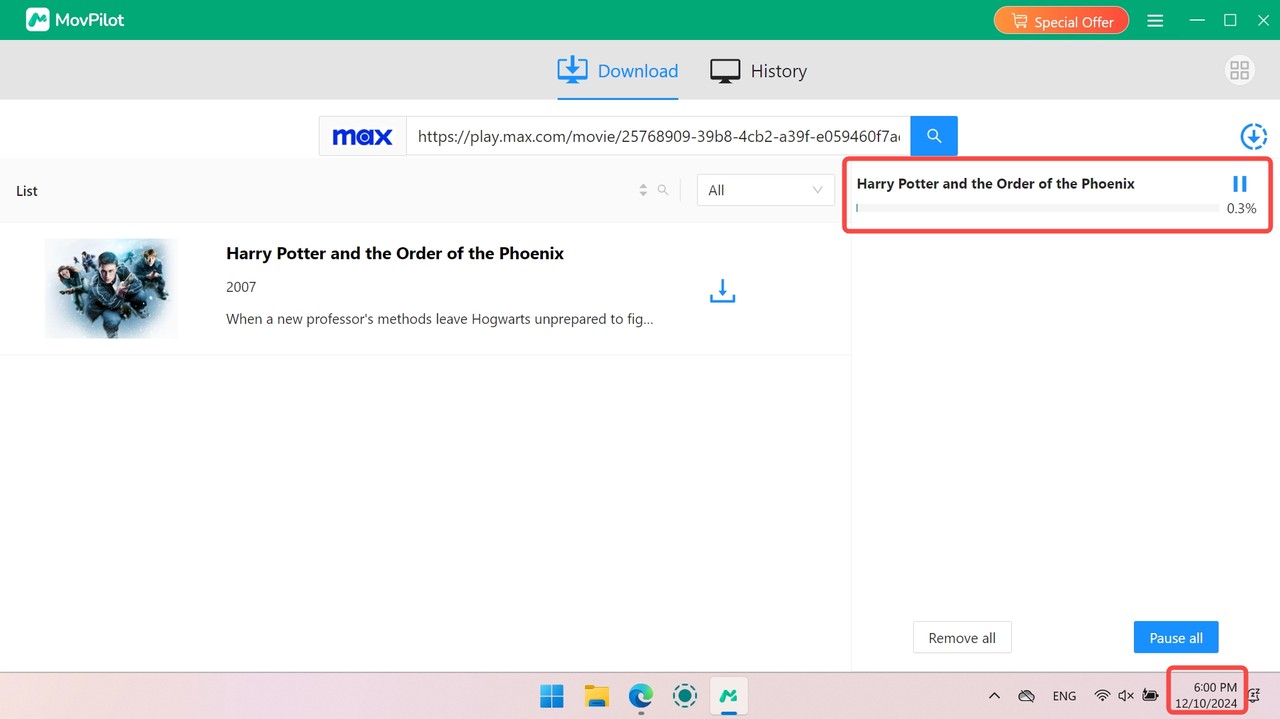
Task: Click the List column header
Action: 27,191
